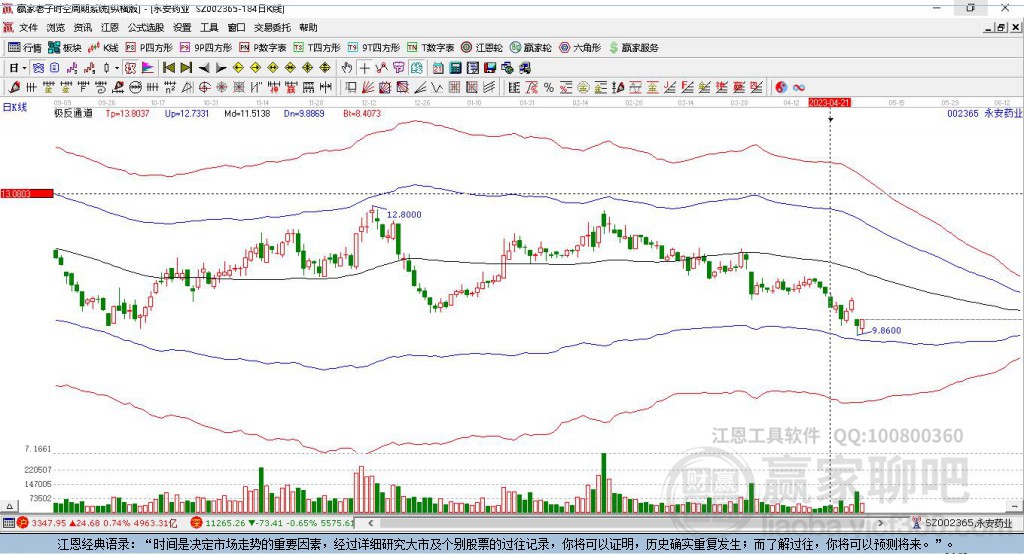Viewport: 1024px width, 554px height.
Task: Click the 极反通道 indicator name
Action: click(73, 113)
